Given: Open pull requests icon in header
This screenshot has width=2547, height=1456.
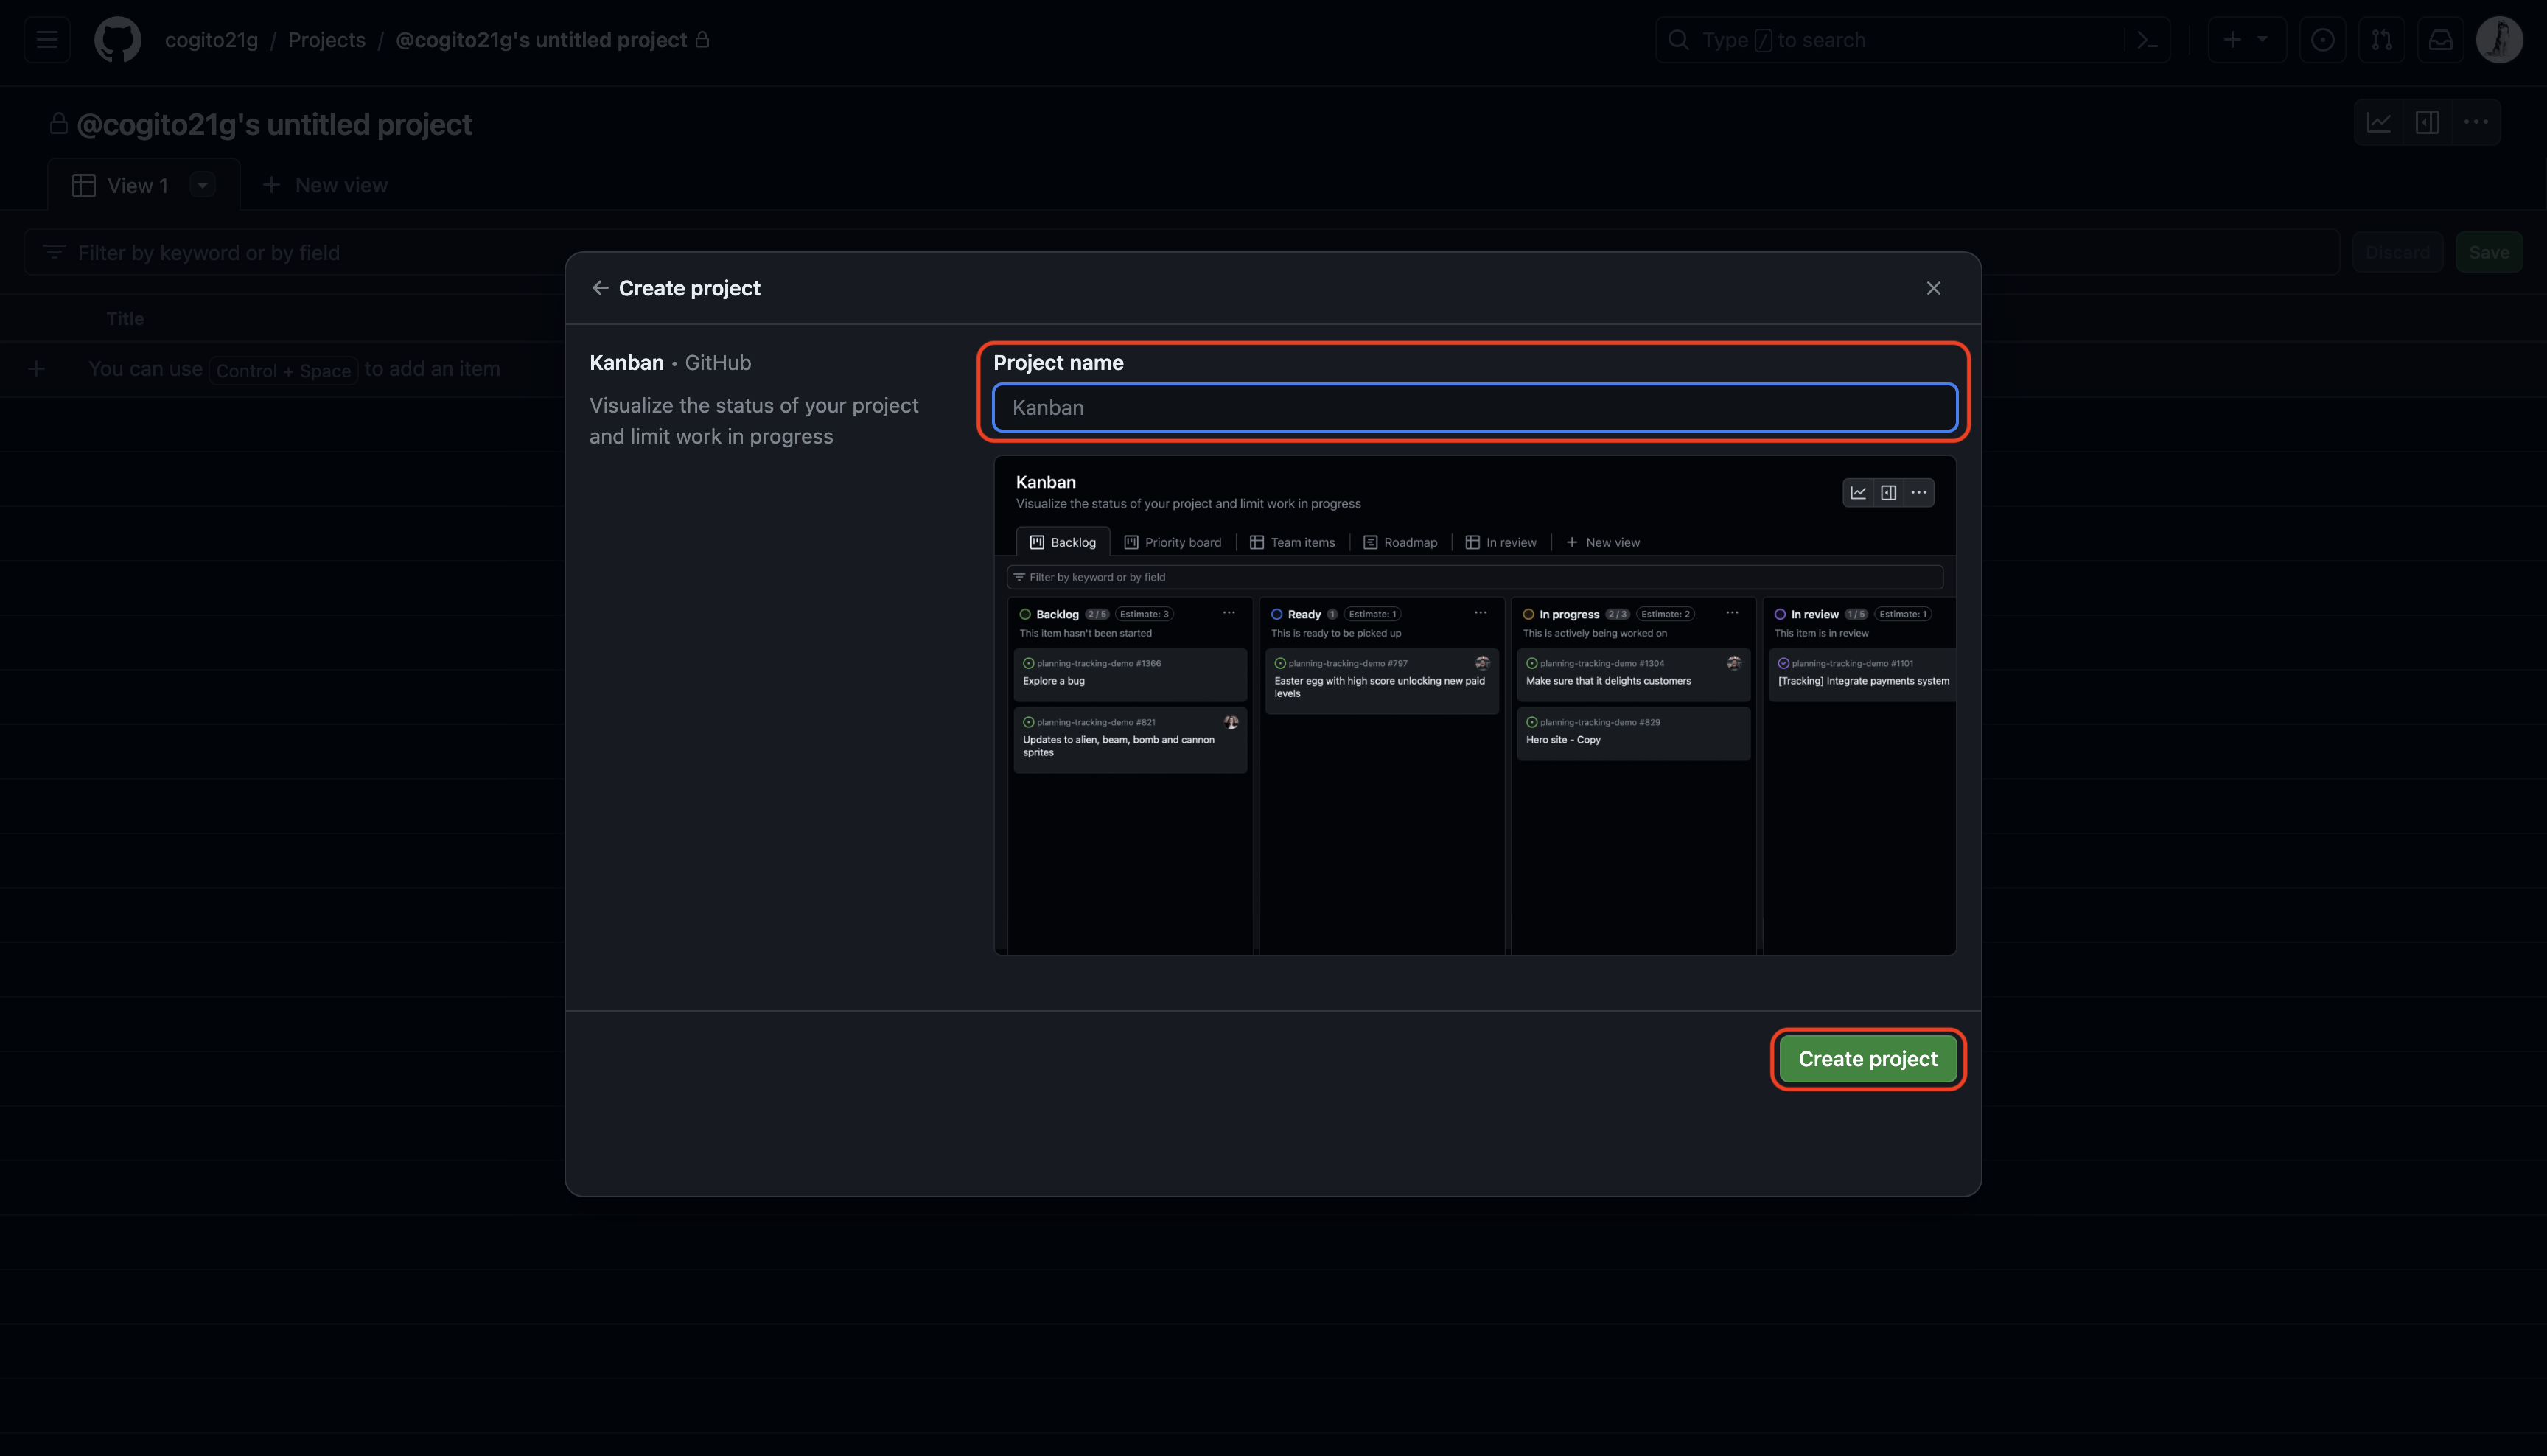Looking at the screenshot, I should tap(2381, 40).
